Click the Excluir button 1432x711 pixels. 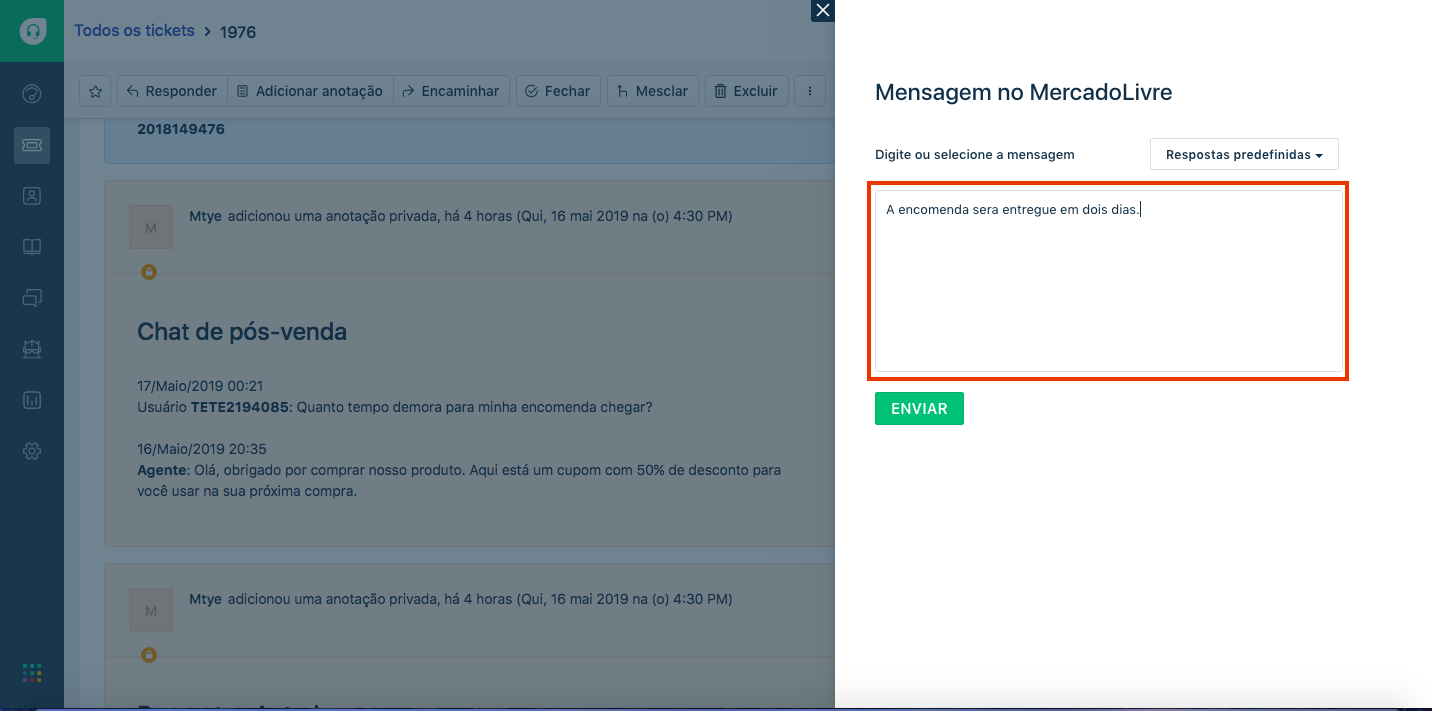coord(747,91)
